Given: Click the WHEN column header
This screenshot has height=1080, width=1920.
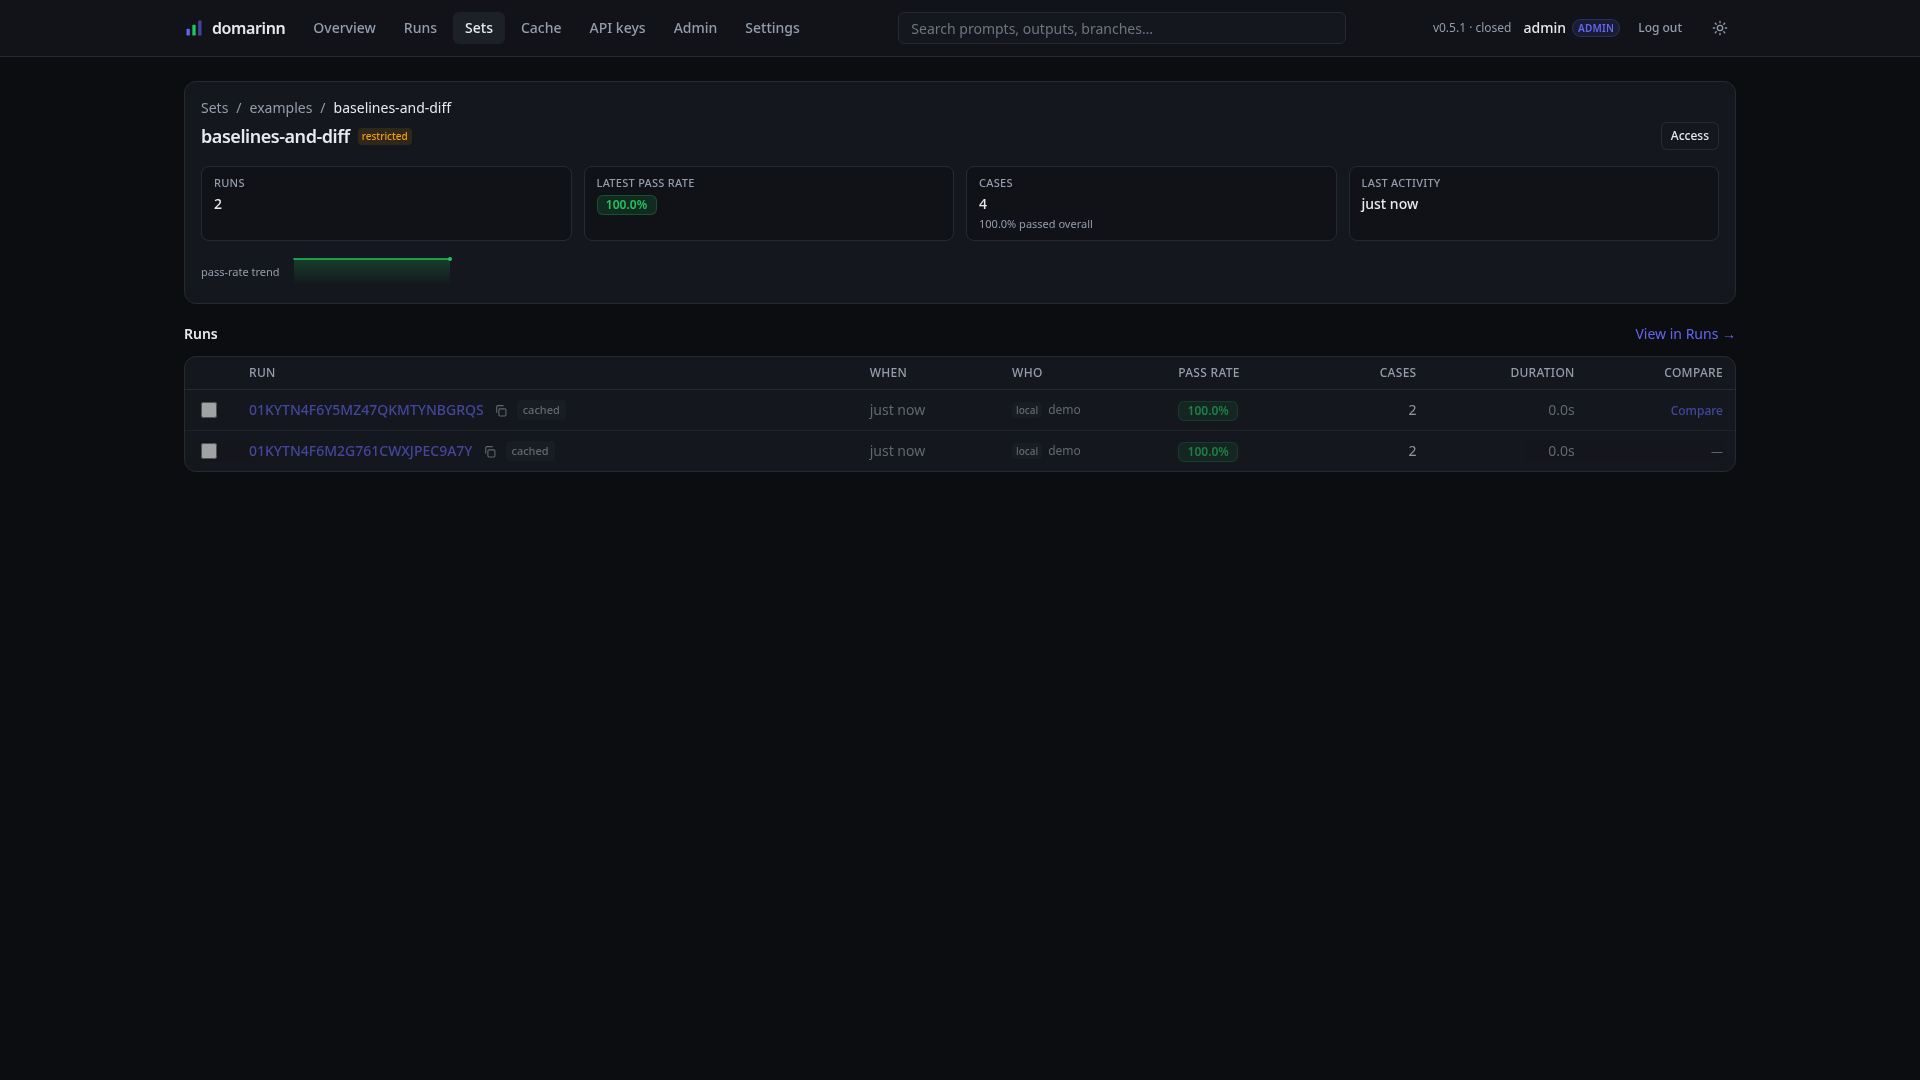Looking at the screenshot, I should (x=888, y=373).
